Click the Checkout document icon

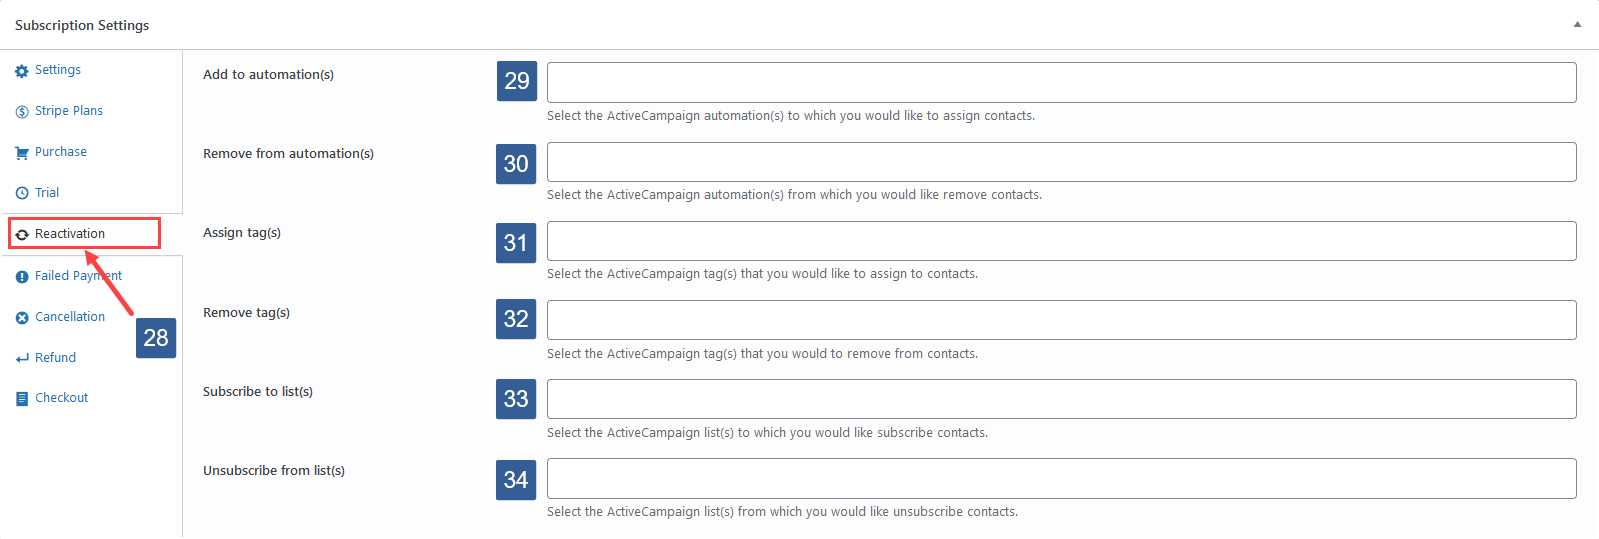(22, 399)
